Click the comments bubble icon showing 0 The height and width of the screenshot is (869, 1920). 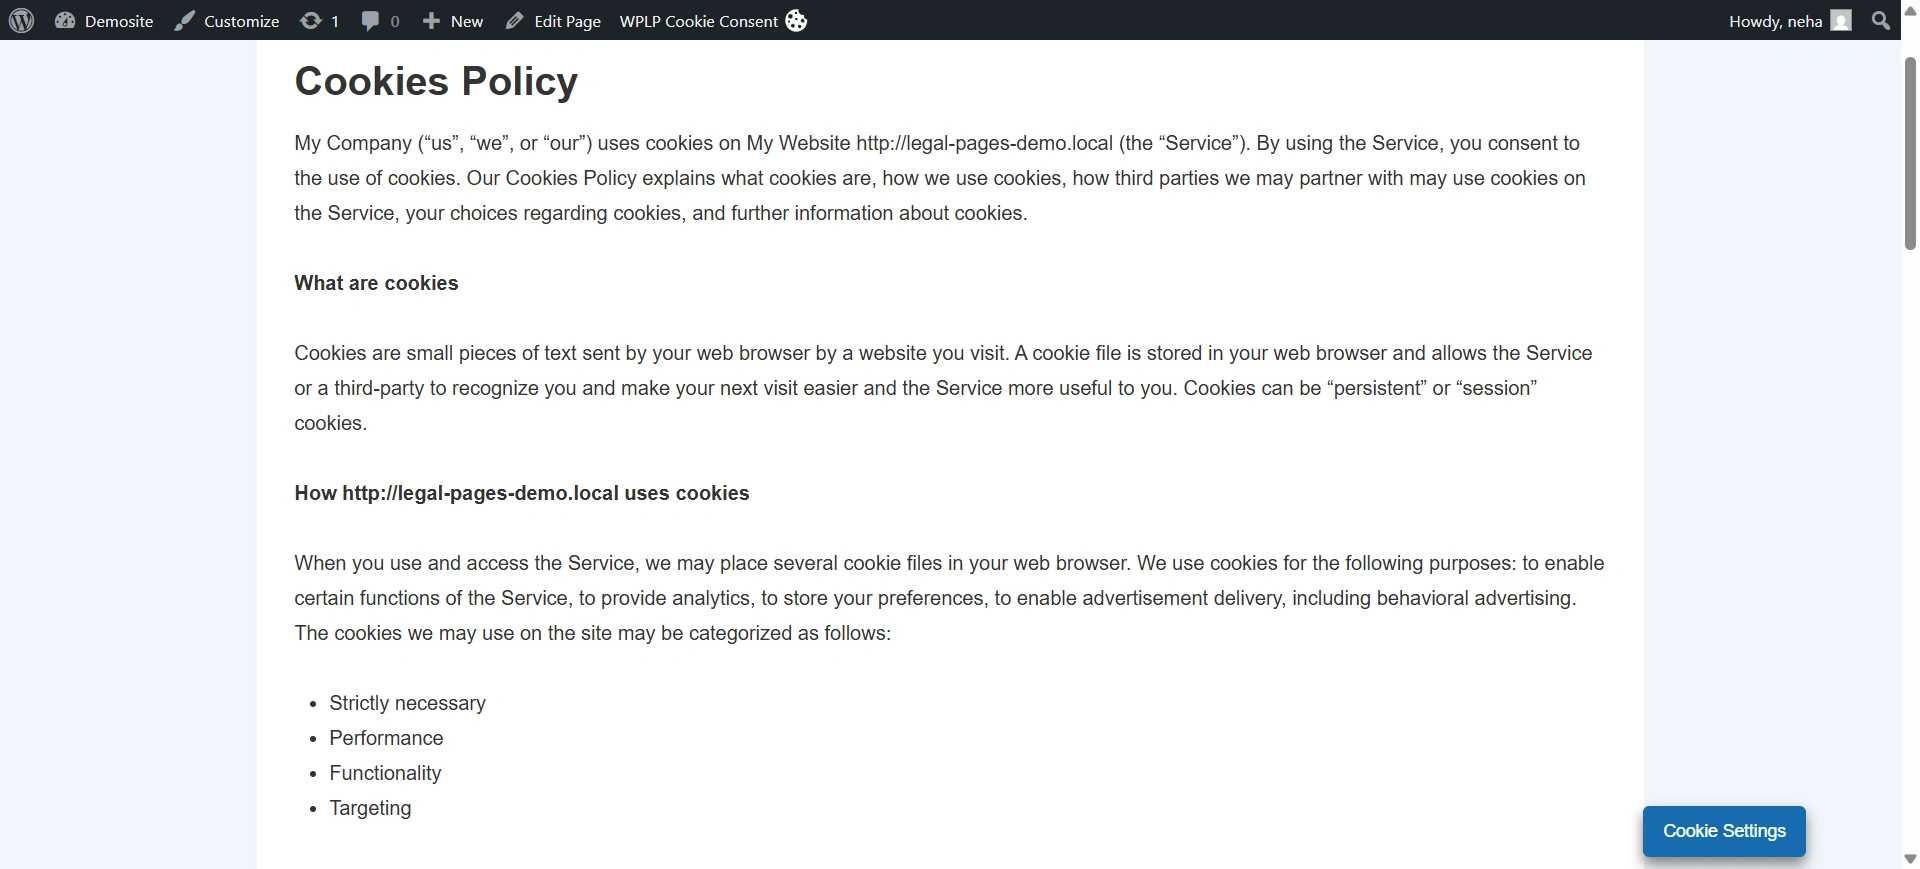tap(370, 20)
